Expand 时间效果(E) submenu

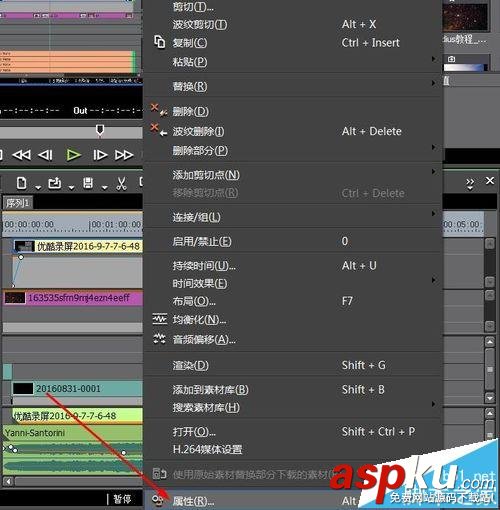(293, 283)
